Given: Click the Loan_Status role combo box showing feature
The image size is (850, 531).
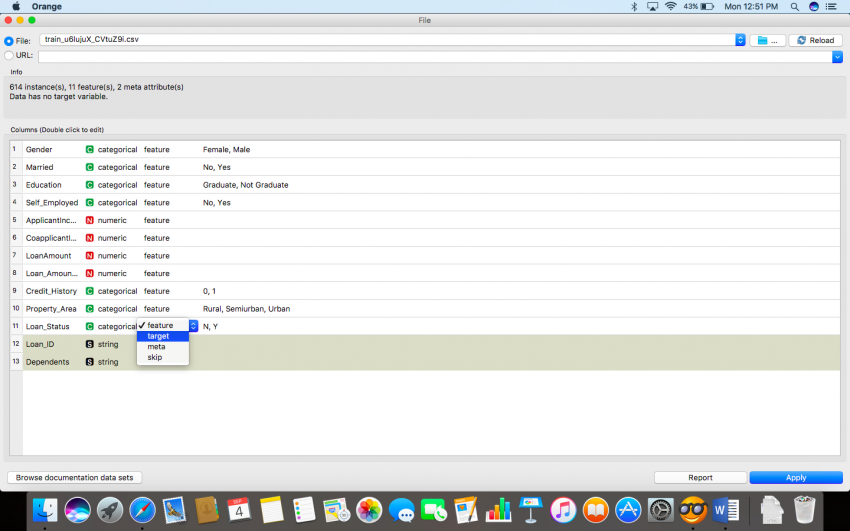Looking at the screenshot, I should pyautogui.click(x=167, y=326).
